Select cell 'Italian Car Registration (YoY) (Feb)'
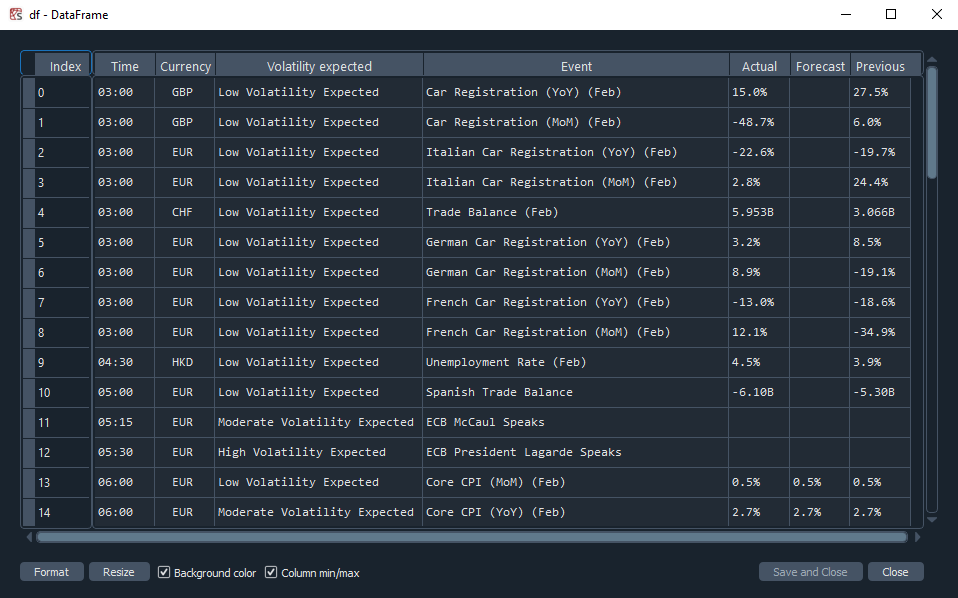Image resolution: width=958 pixels, height=598 pixels. 576,152
